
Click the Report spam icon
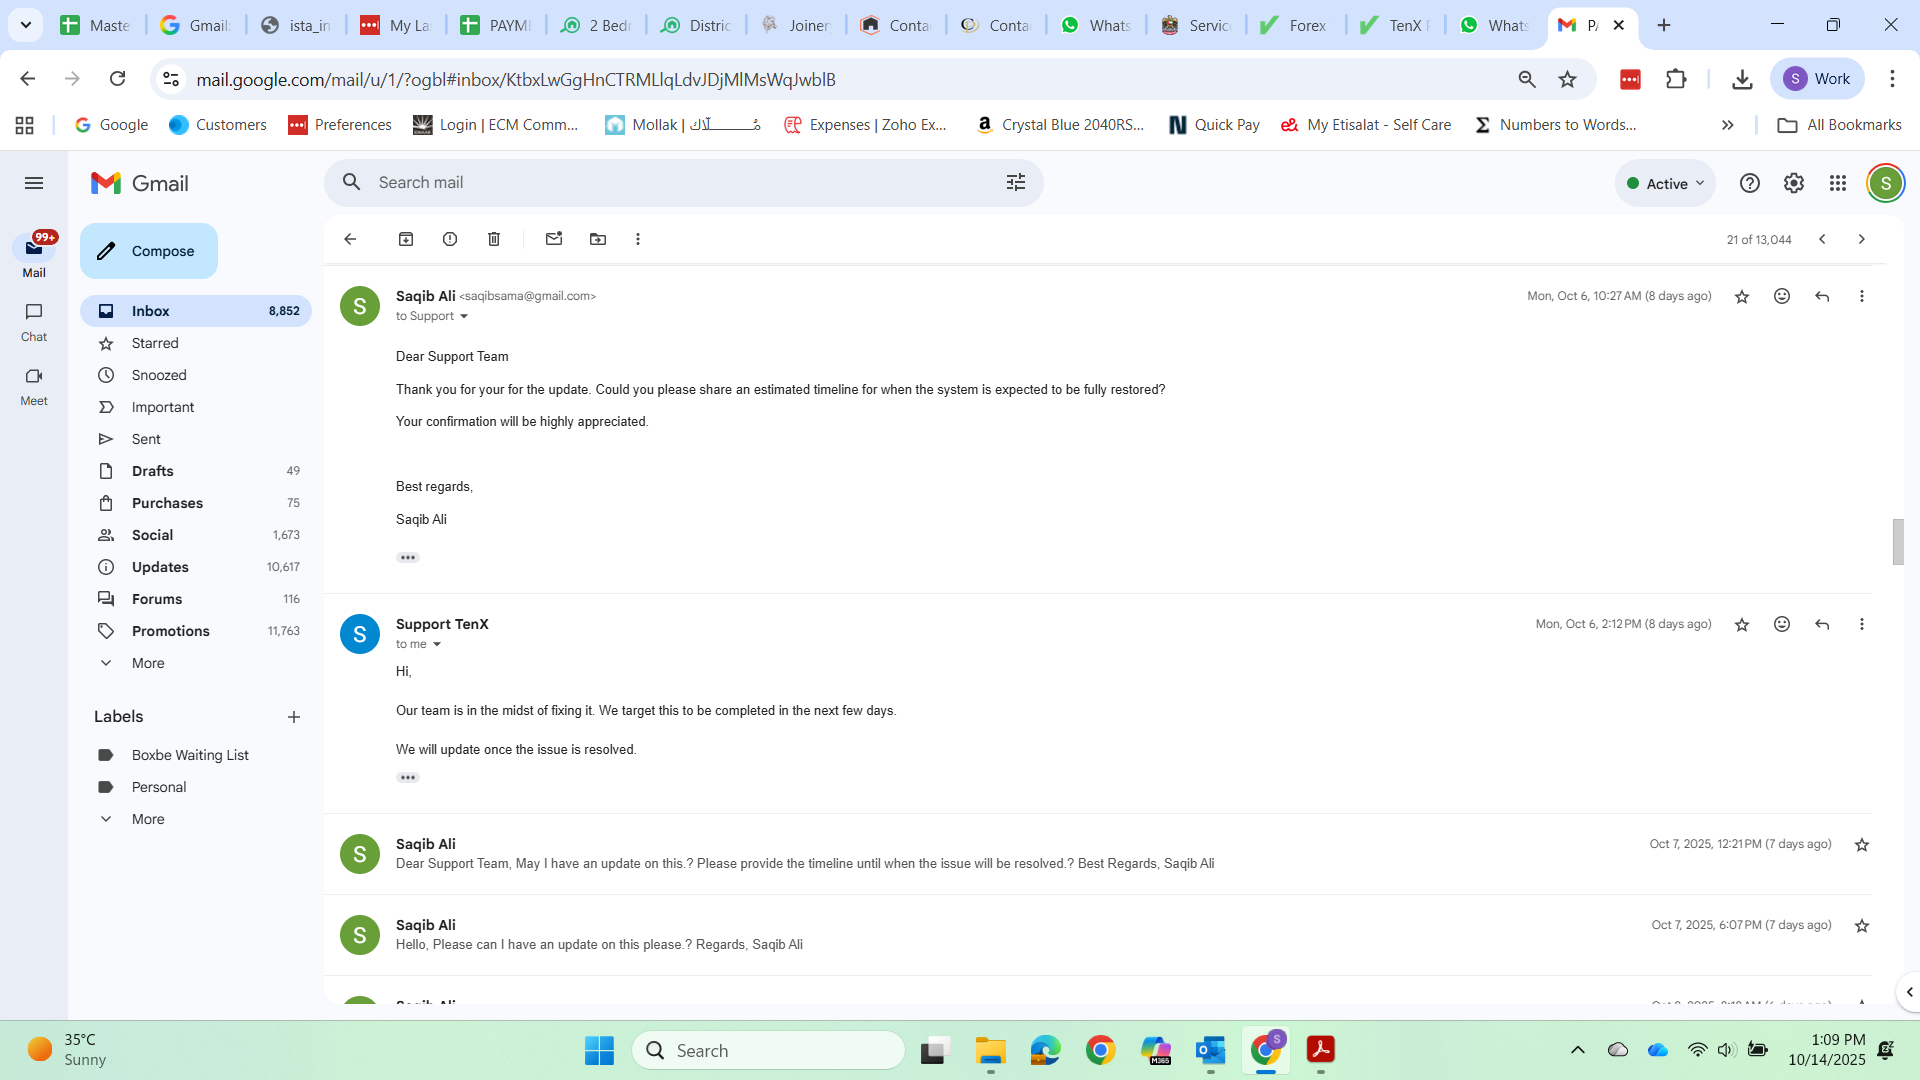coord(450,239)
